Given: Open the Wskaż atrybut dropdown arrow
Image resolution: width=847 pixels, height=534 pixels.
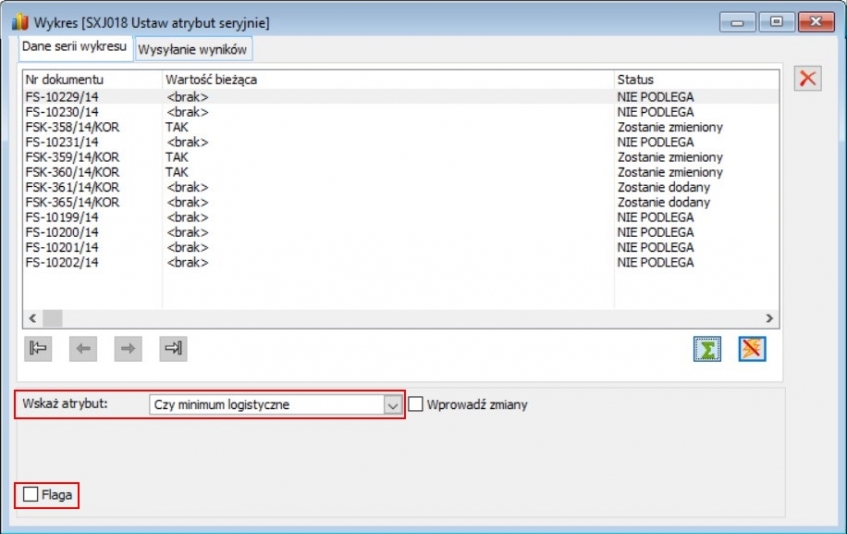Looking at the screenshot, I should (393, 405).
